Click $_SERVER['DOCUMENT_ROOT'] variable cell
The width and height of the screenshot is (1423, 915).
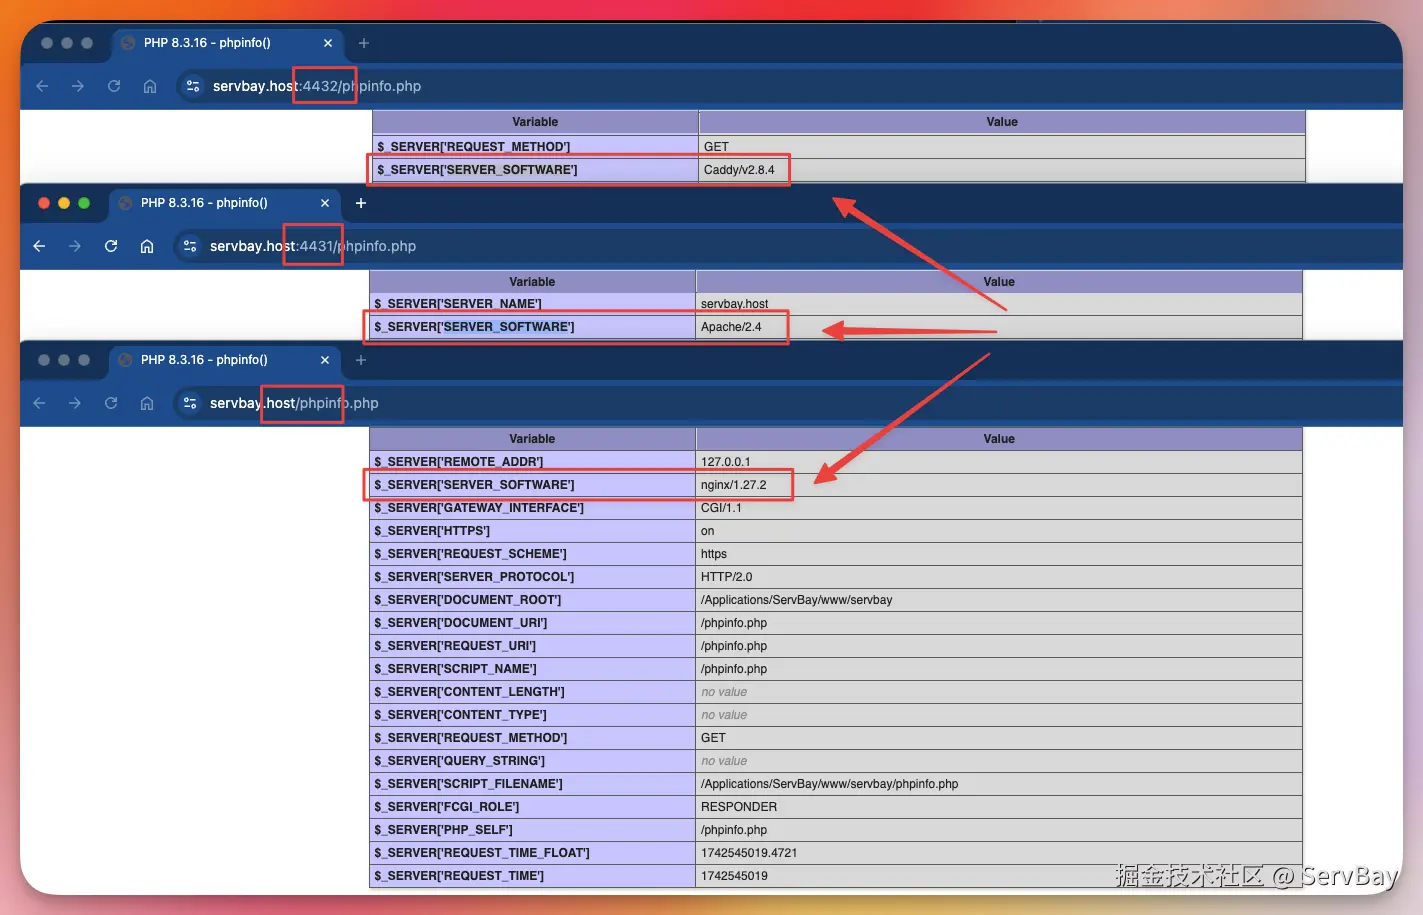532,600
